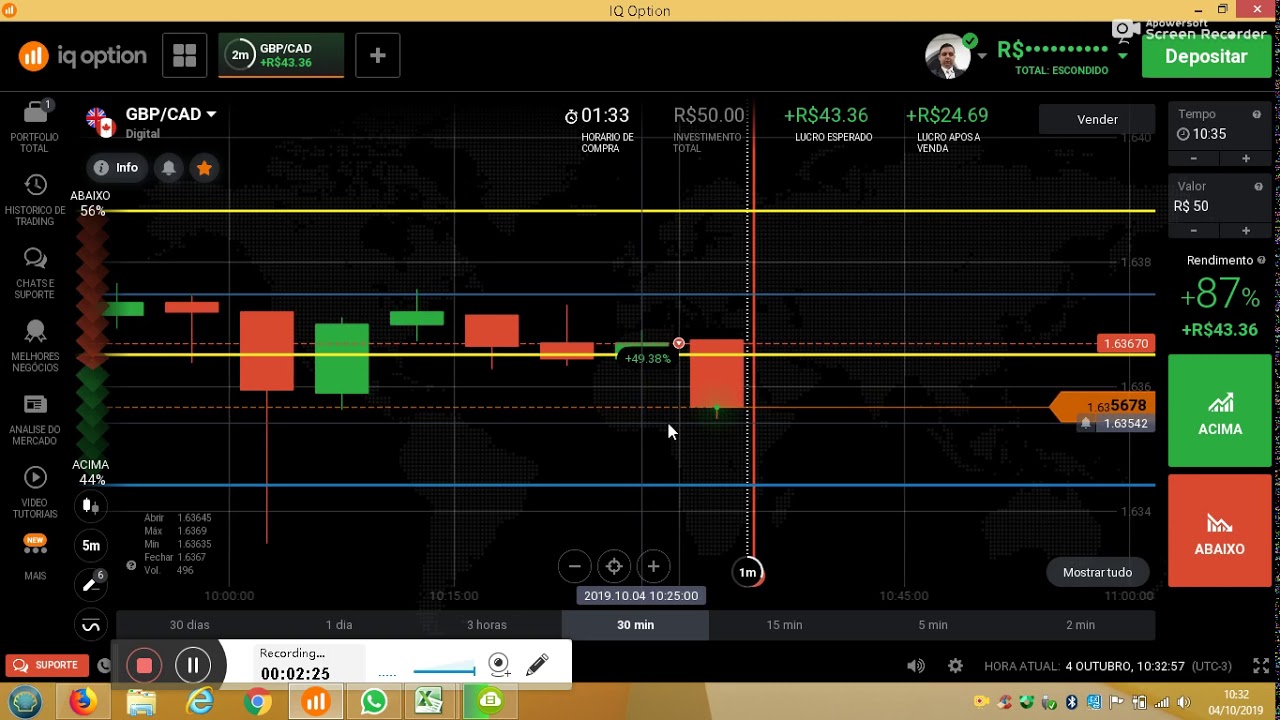The height and width of the screenshot is (720, 1280).
Task: Add webcam in recorder toolbar
Action: (x=499, y=665)
